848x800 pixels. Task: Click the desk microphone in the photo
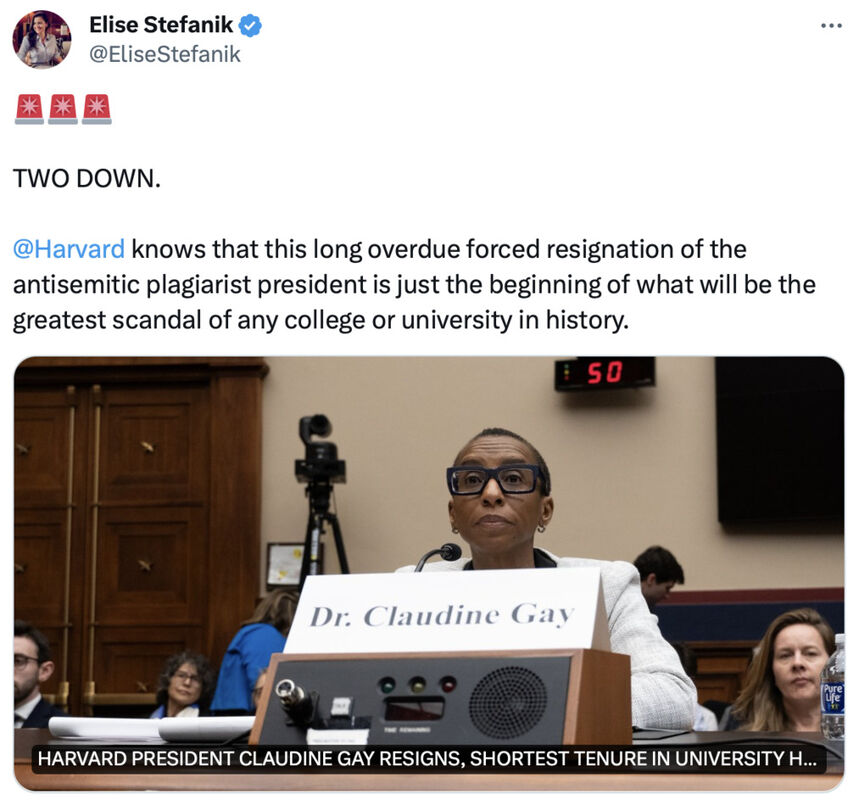pyautogui.click(x=439, y=556)
